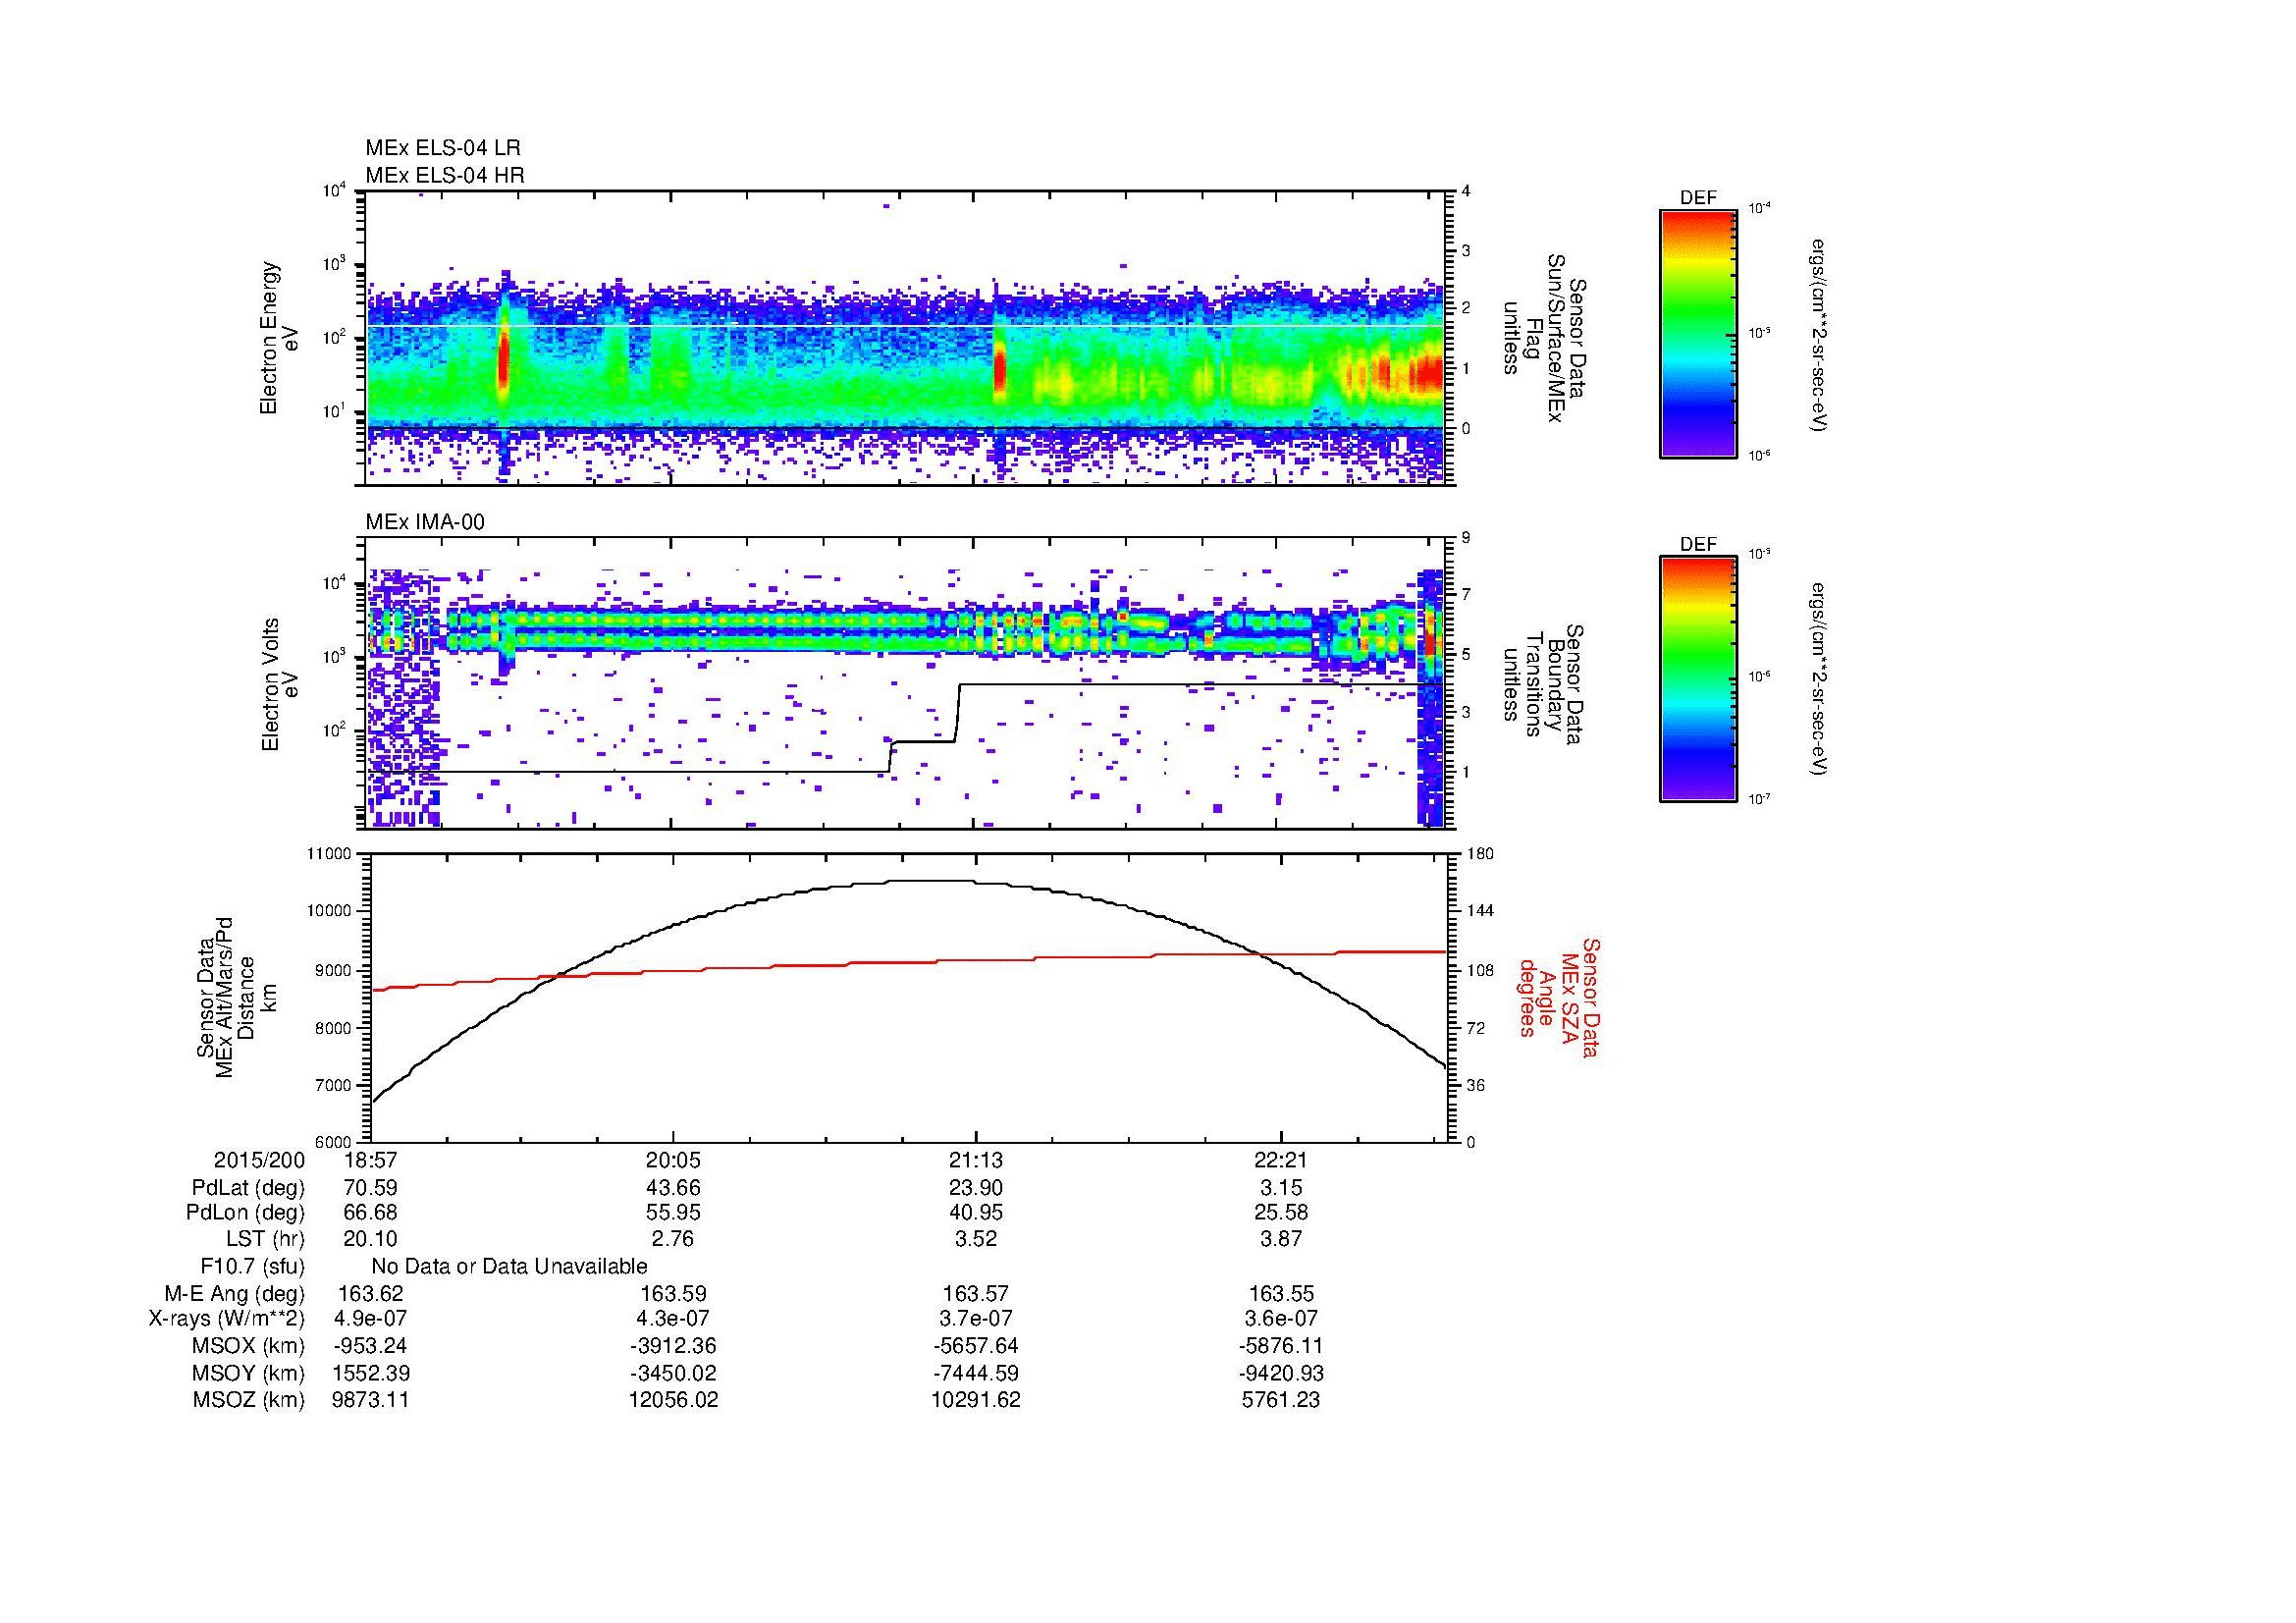This screenshot has height=1623, width=2296.
Task: Click MSOZ value 9873.11
Action: point(371,1400)
